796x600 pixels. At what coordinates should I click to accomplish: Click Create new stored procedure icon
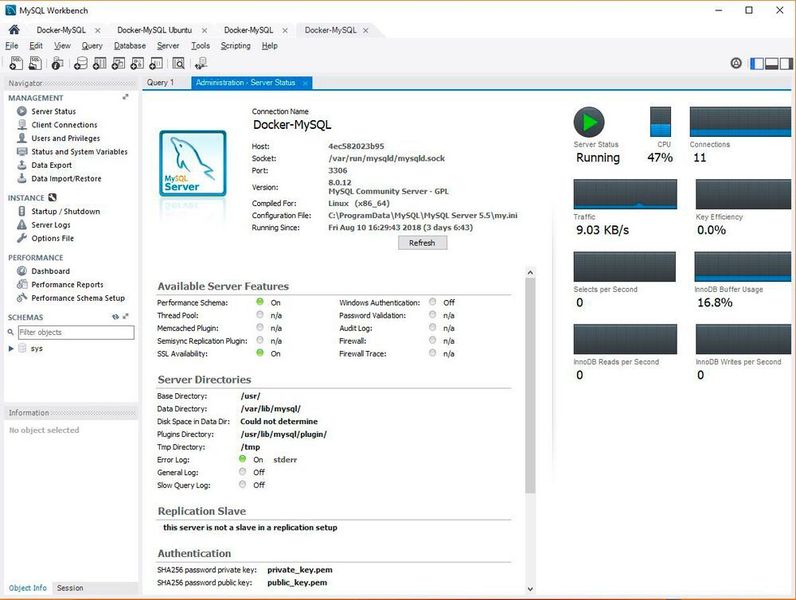pyautogui.click(x=137, y=63)
